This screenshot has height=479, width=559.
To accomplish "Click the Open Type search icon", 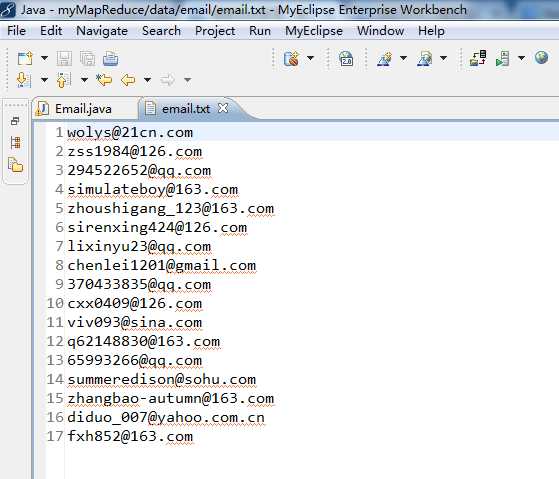I will click(385, 58).
